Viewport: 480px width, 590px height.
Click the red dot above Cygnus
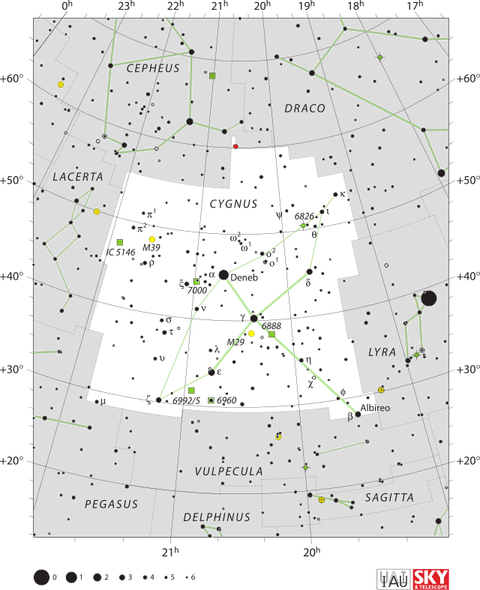(x=235, y=146)
